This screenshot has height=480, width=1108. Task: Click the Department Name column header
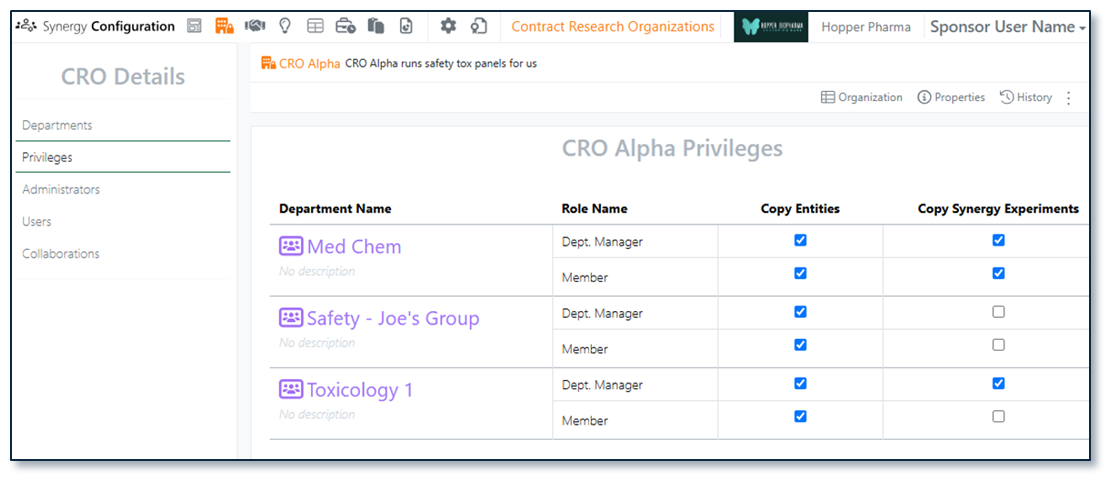pyautogui.click(x=335, y=209)
